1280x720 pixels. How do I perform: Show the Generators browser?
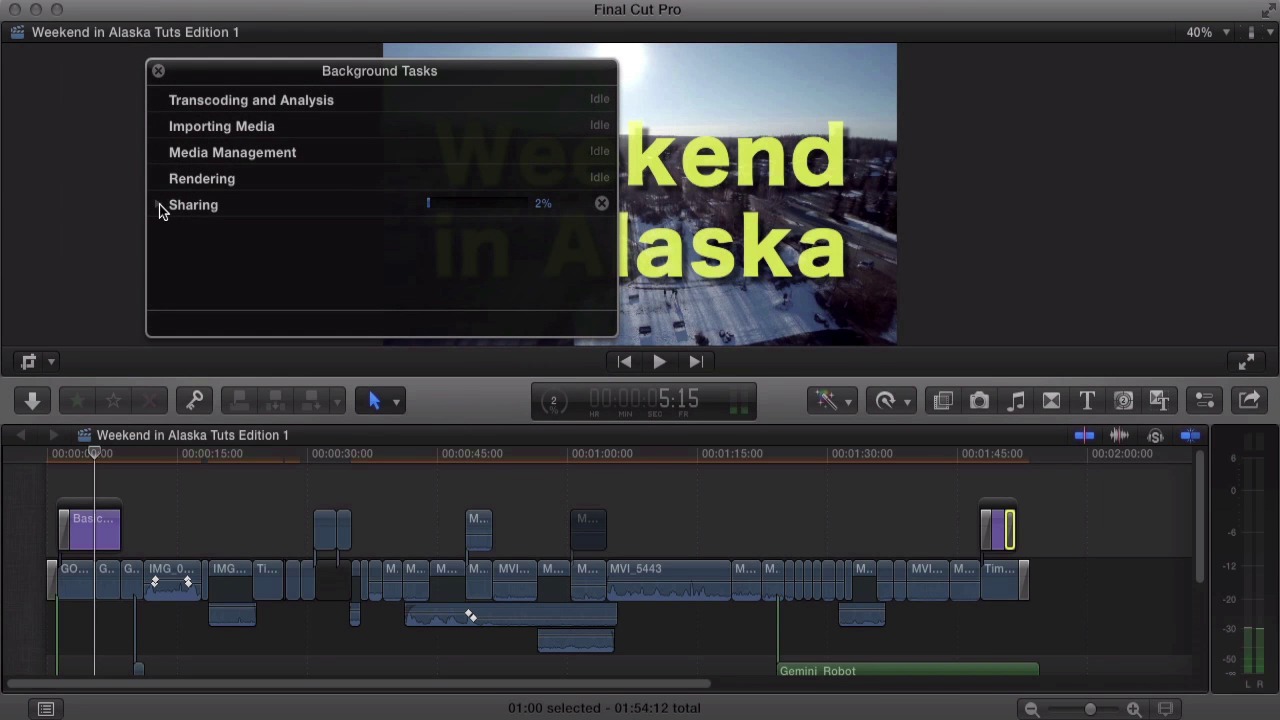coord(1123,401)
